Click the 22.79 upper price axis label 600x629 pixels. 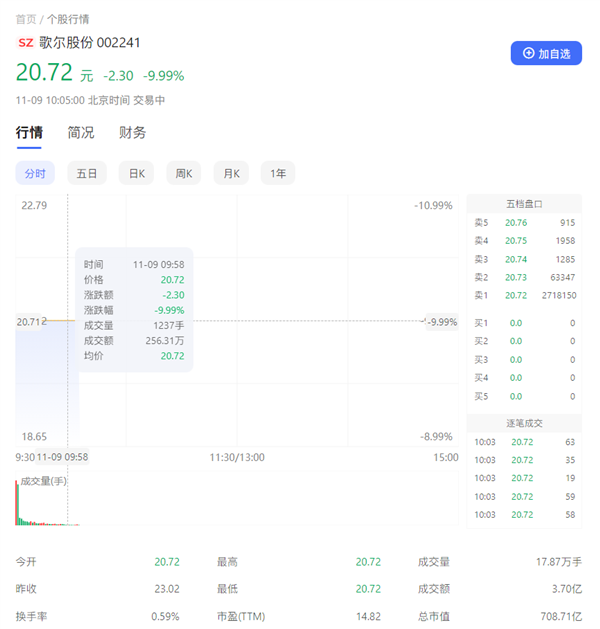click(x=34, y=205)
